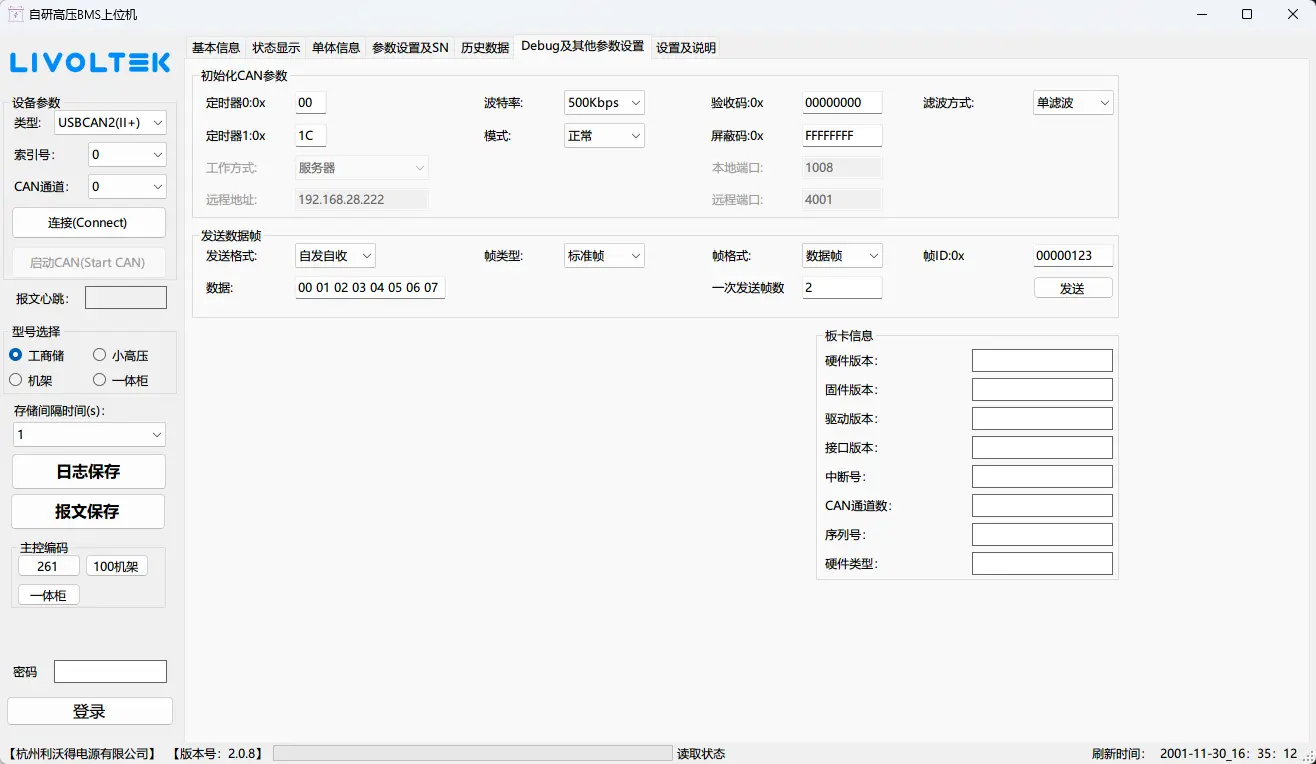1316x764 pixels.
Task: Click the 一体柜 master code button
Action: tap(48, 595)
